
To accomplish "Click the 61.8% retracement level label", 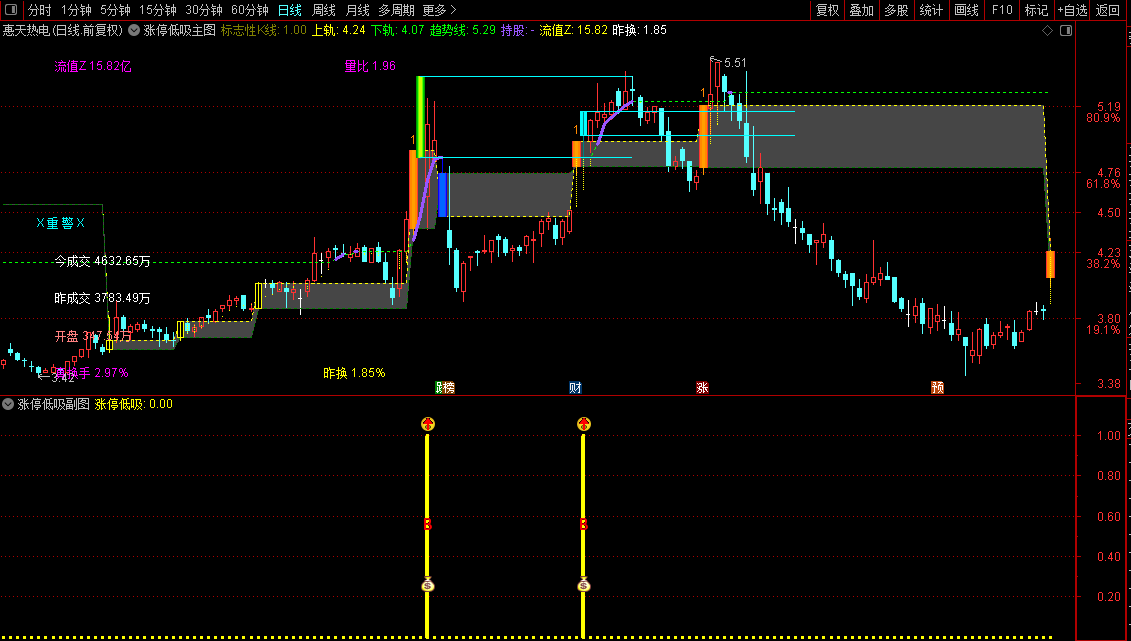I will [x=1103, y=184].
